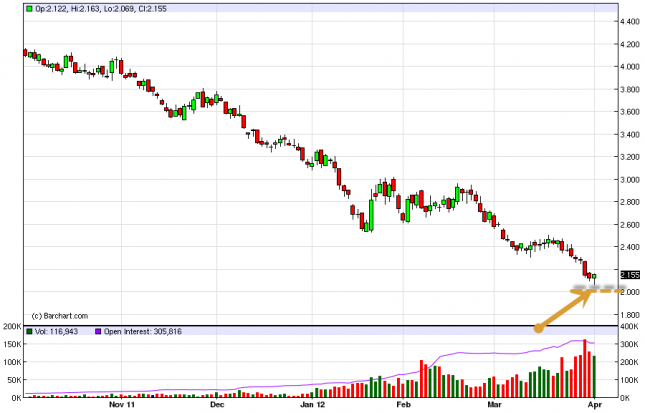Click the 50K volume axis label
The height and width of the screenshot is (413, 645).
[14, 380]
